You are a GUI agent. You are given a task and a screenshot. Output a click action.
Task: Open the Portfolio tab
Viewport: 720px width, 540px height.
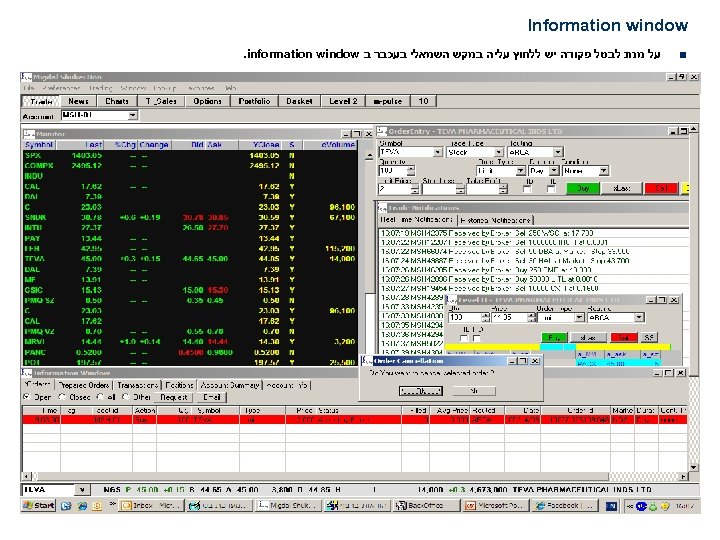pos(254,101)
